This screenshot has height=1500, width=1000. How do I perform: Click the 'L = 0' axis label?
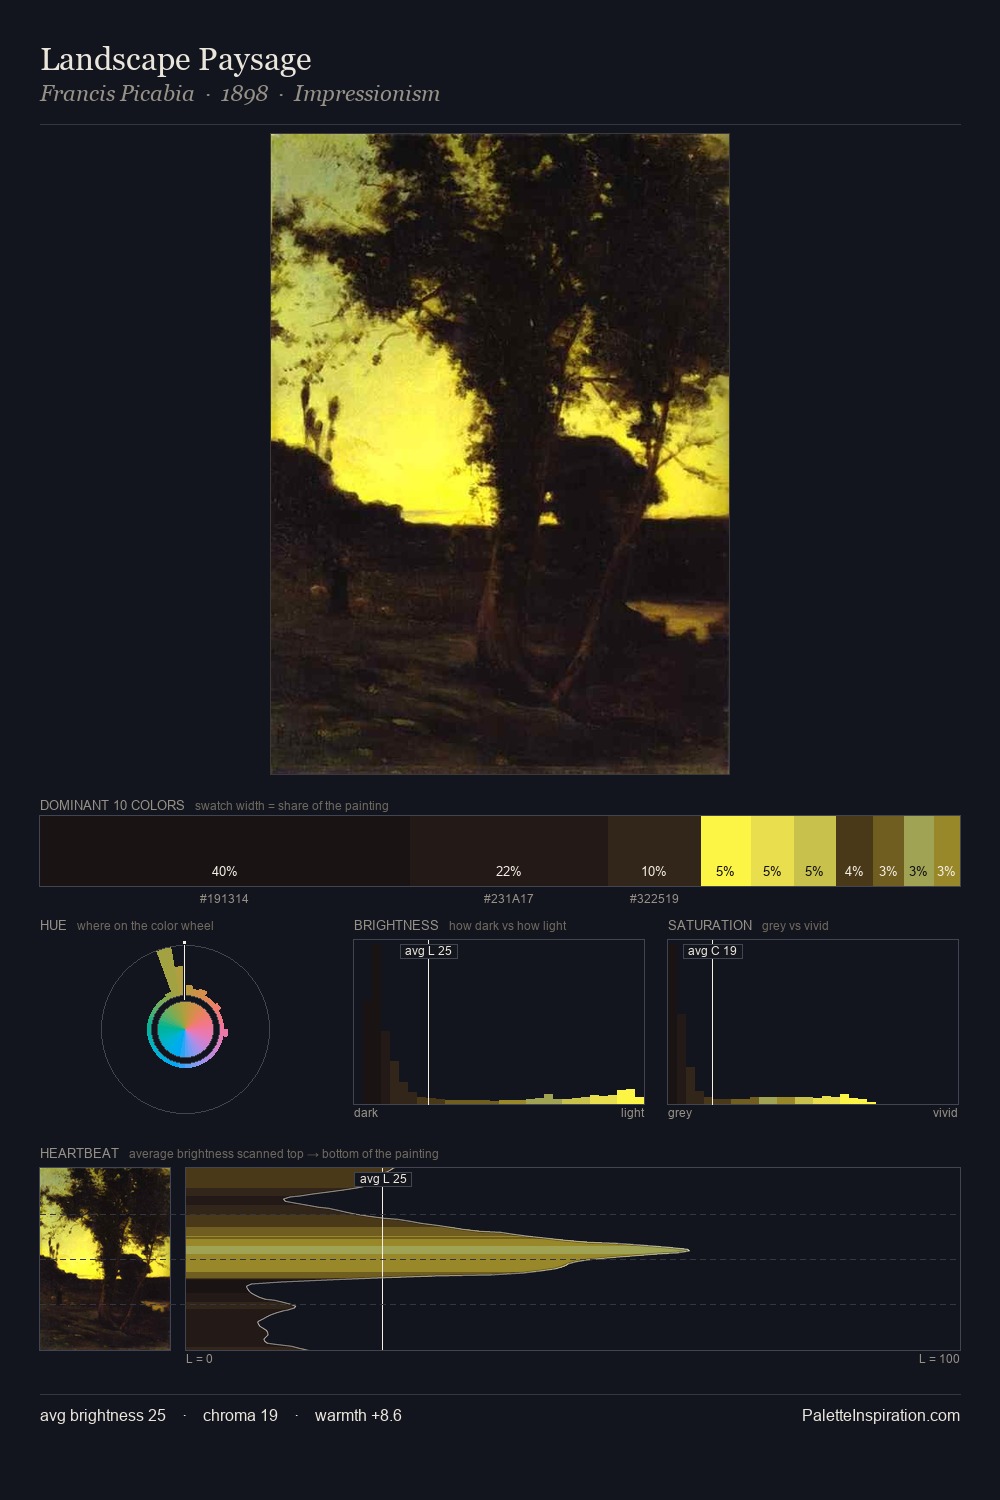click(199, 1359)
